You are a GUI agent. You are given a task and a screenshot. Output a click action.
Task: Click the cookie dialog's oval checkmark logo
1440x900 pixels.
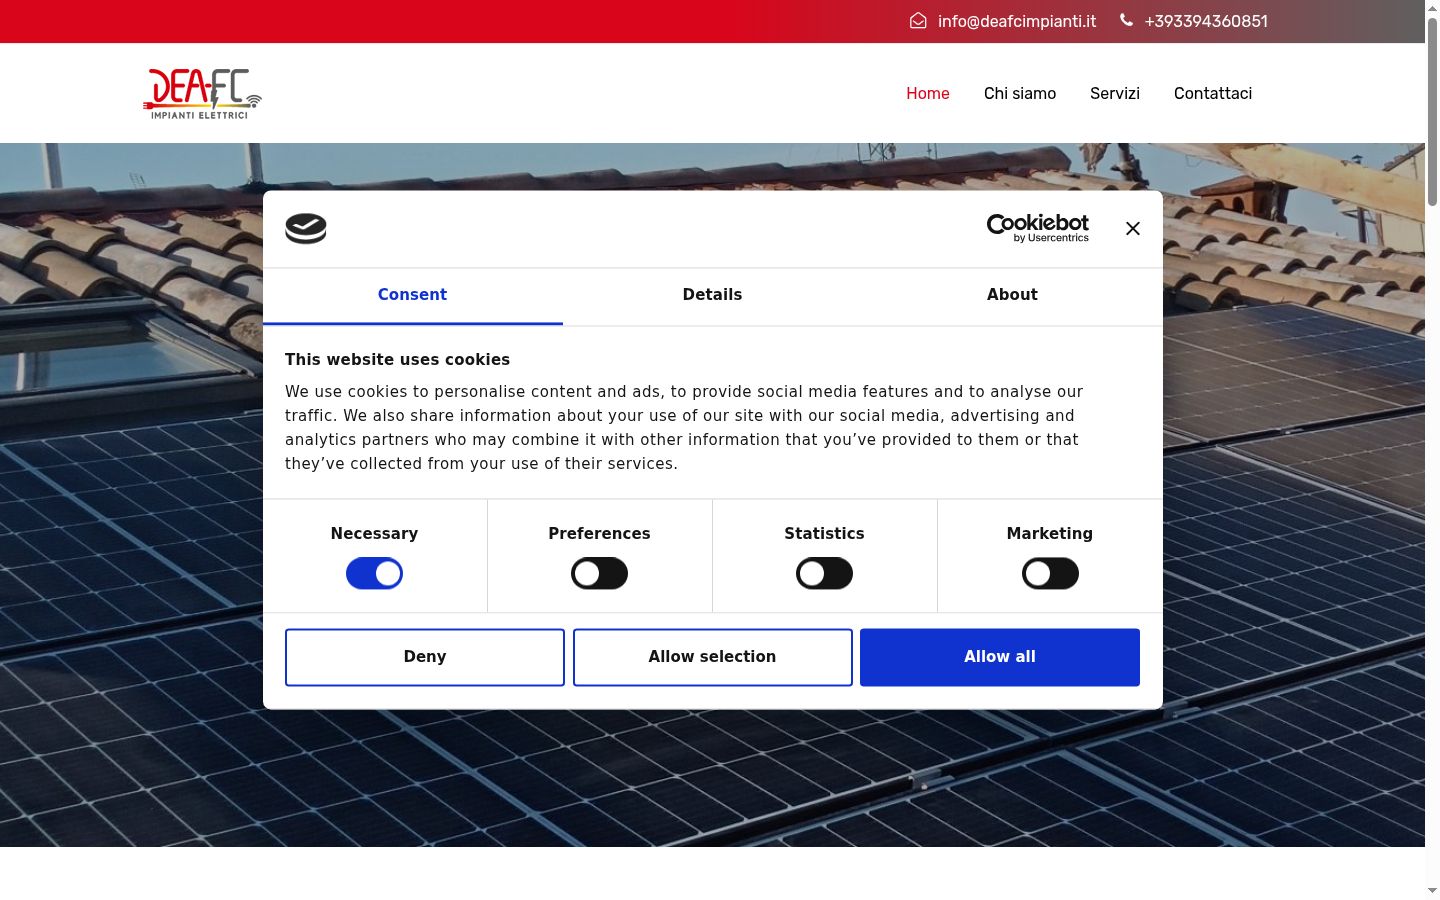click(x=306, y=229)
